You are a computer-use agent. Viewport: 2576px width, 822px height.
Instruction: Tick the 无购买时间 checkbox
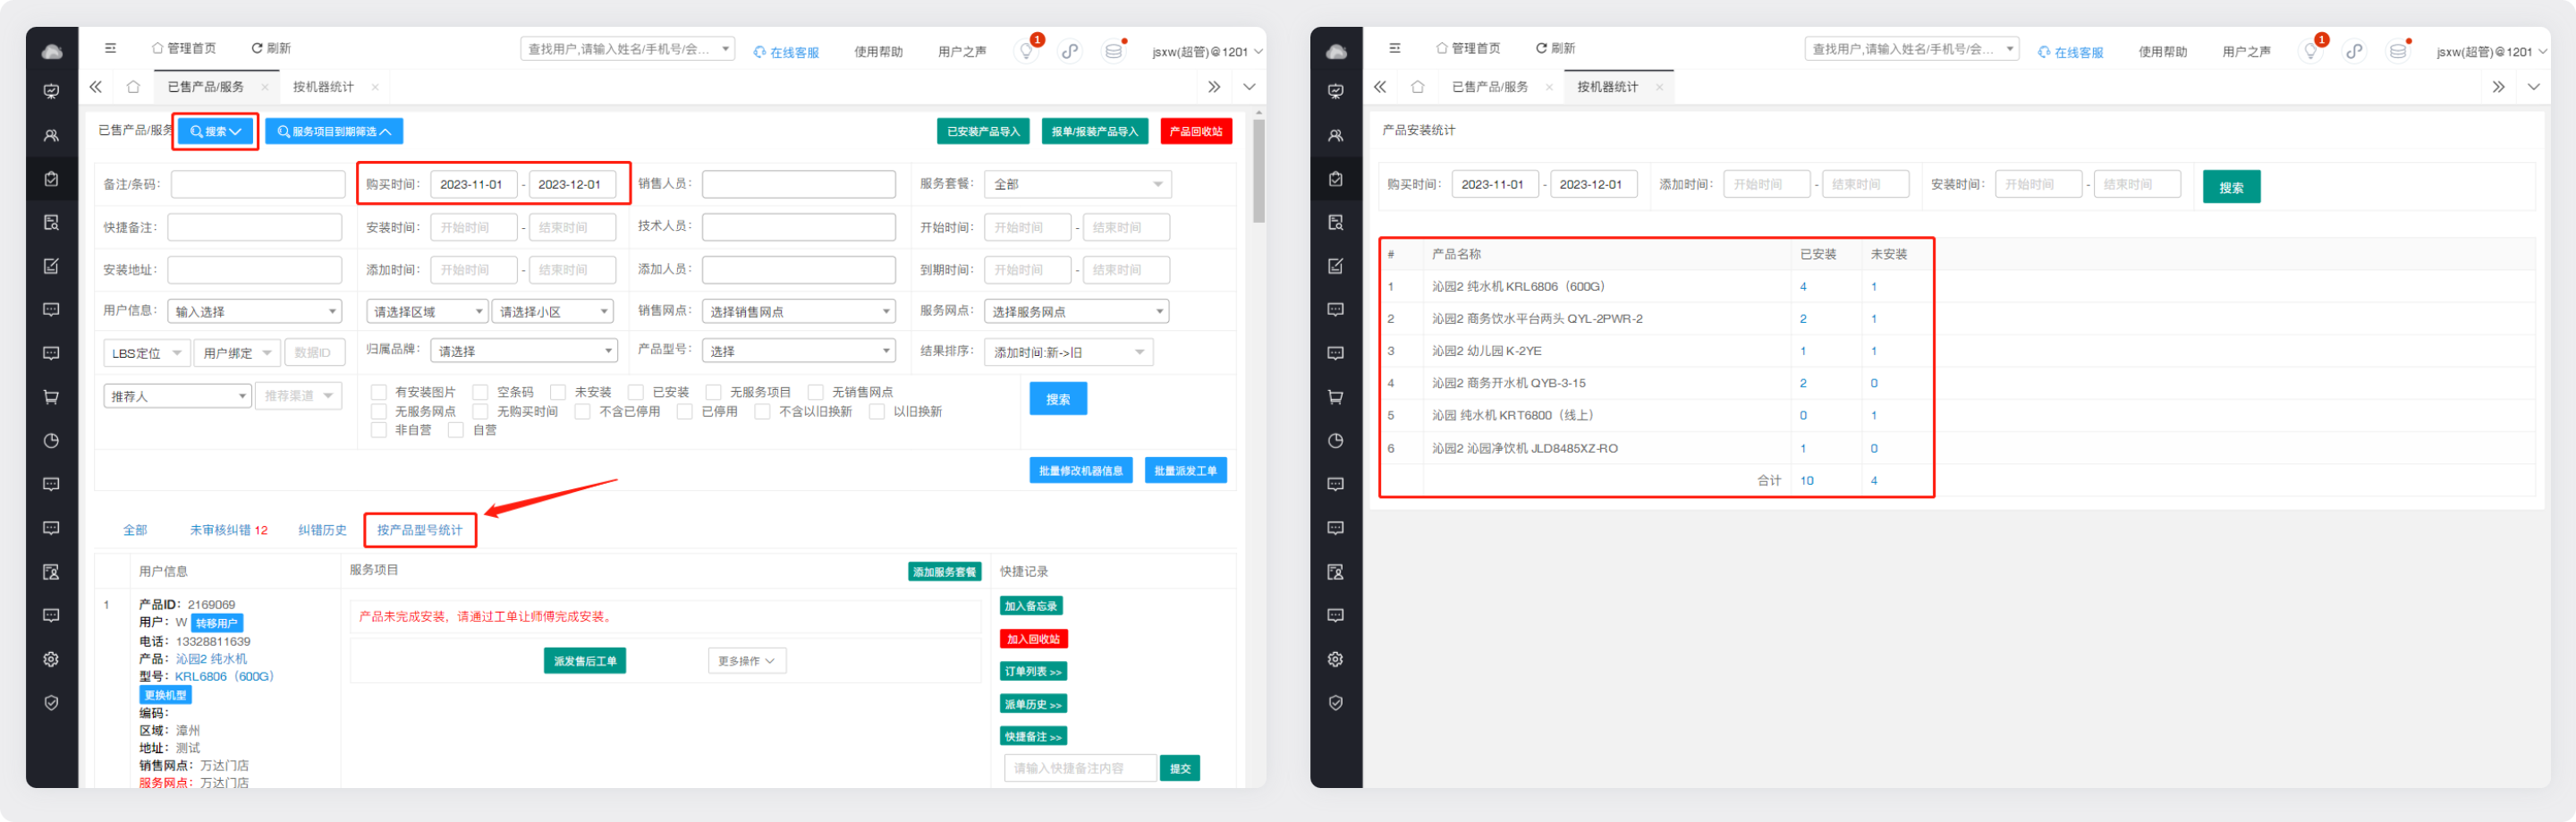tap(480, 411)
